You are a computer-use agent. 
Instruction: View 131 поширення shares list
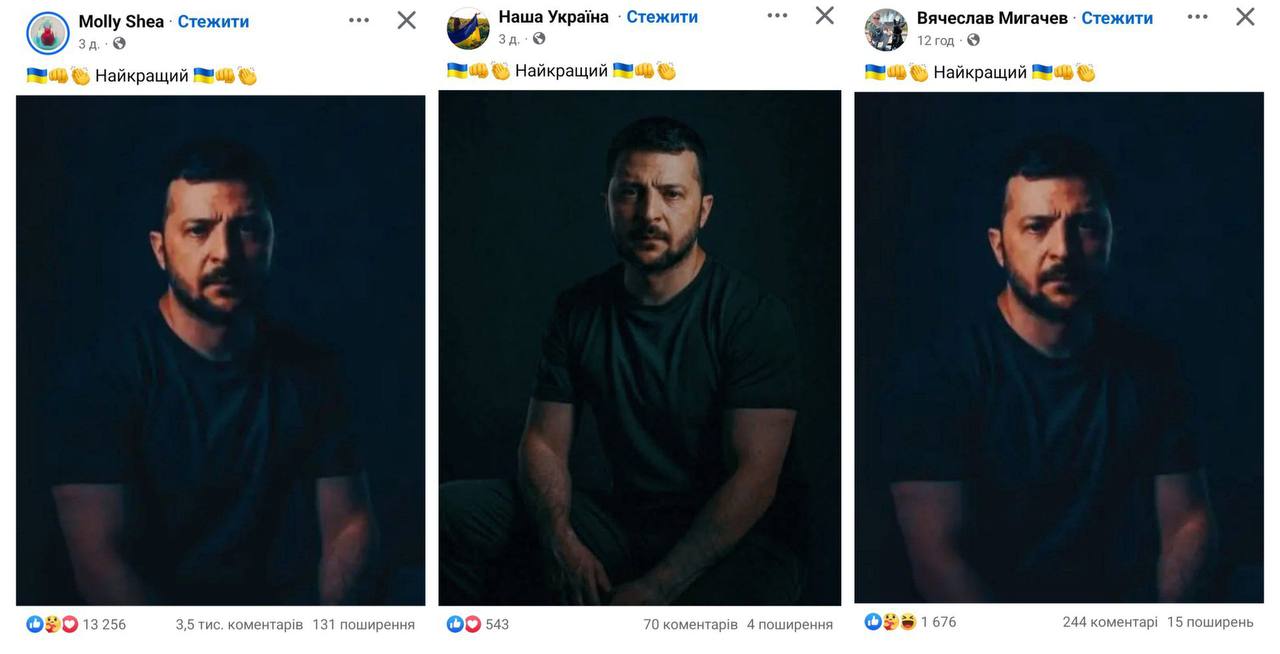363,624
